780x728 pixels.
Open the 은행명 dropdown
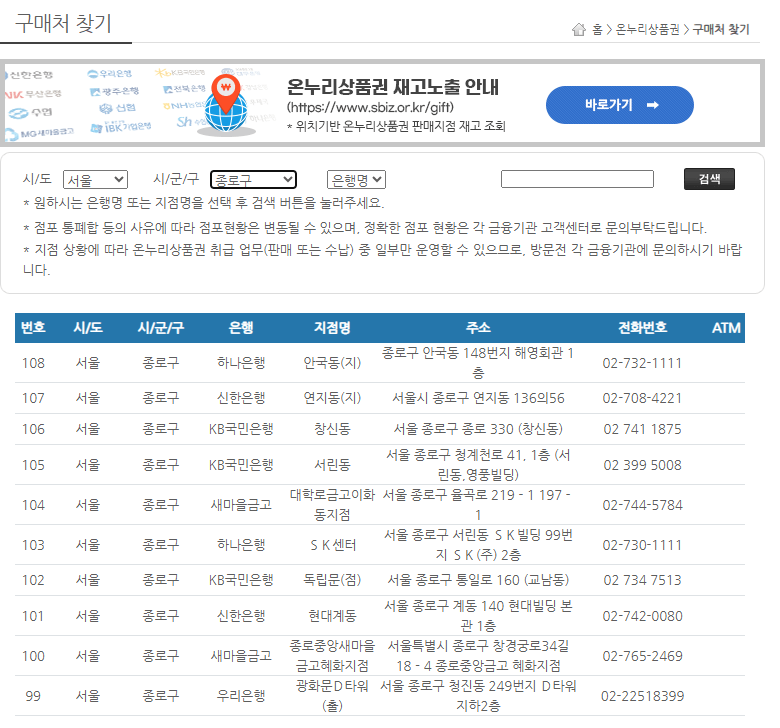click(x=356, y=180)
